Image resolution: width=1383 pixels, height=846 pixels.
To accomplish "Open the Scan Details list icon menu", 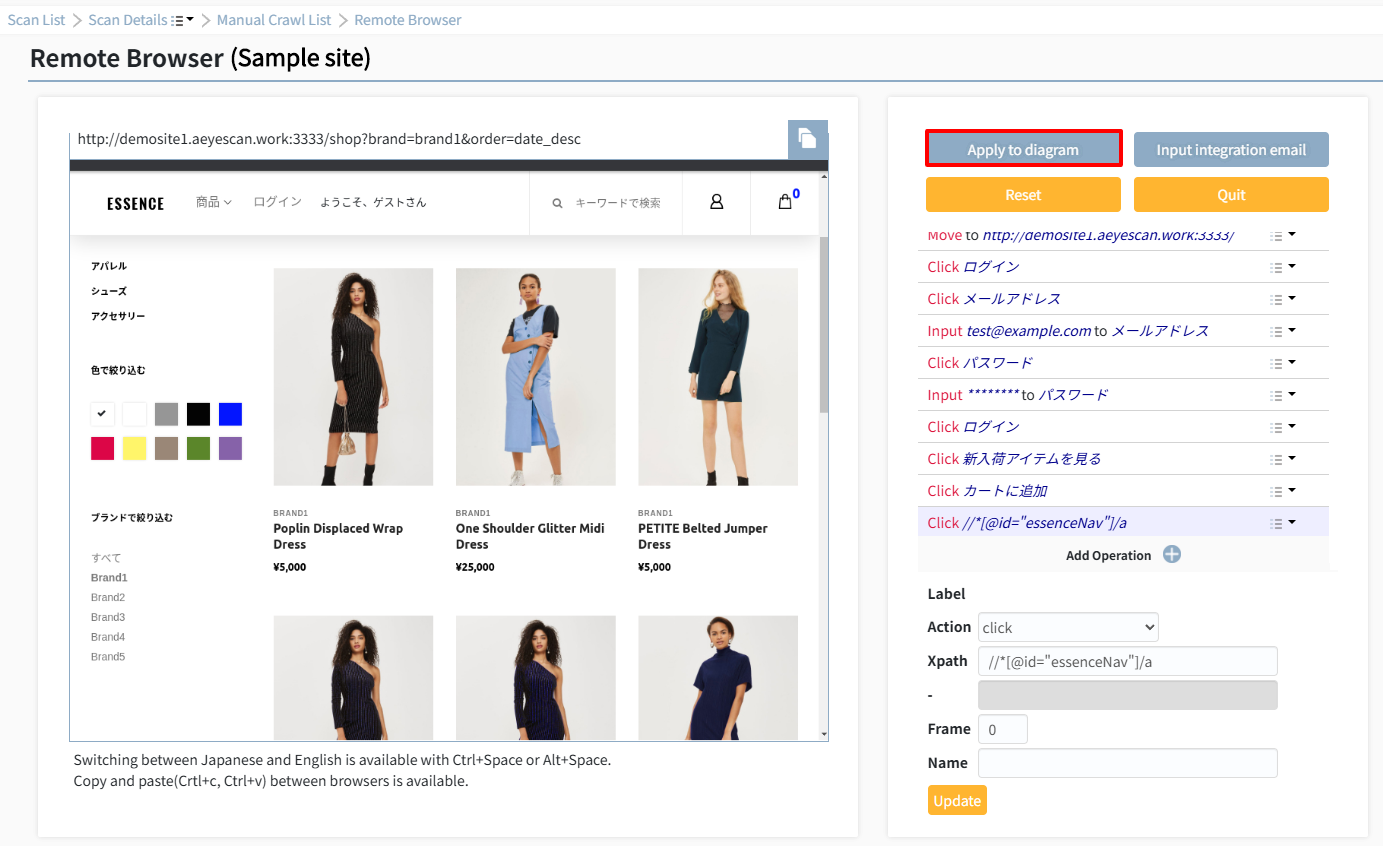I will [182, 20].
